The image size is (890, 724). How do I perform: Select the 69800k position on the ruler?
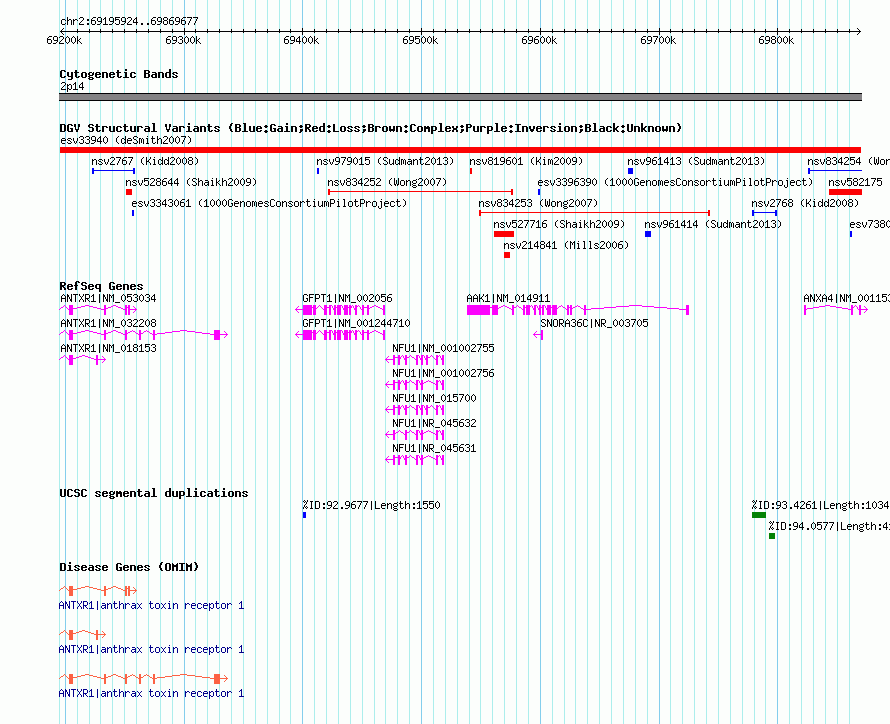pos(776,40)
